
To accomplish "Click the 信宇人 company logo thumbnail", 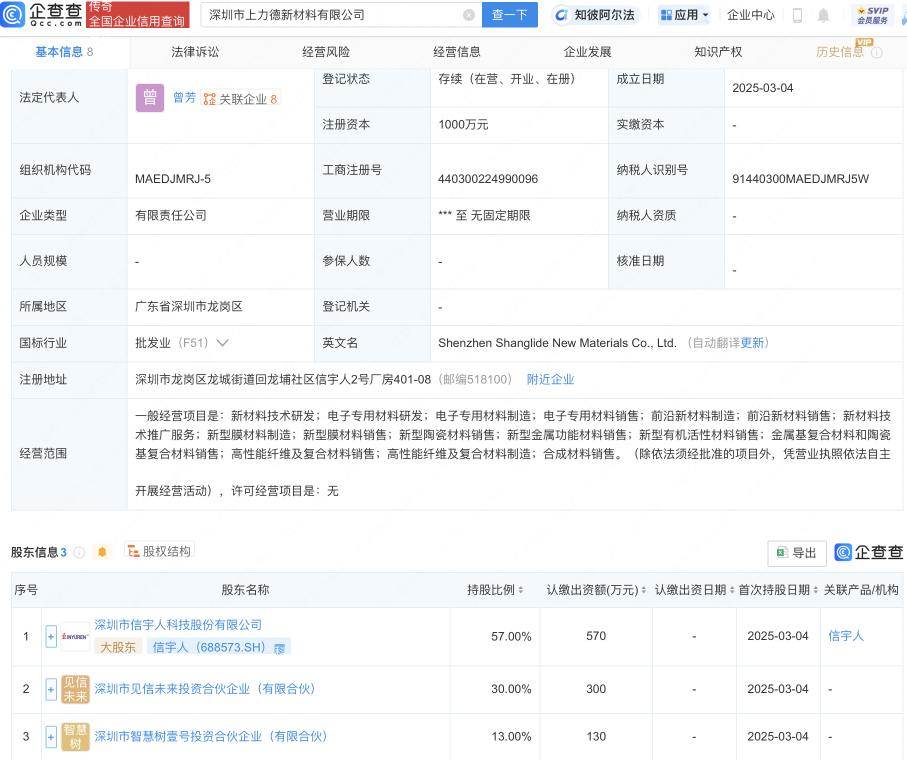I will [75, 636].
